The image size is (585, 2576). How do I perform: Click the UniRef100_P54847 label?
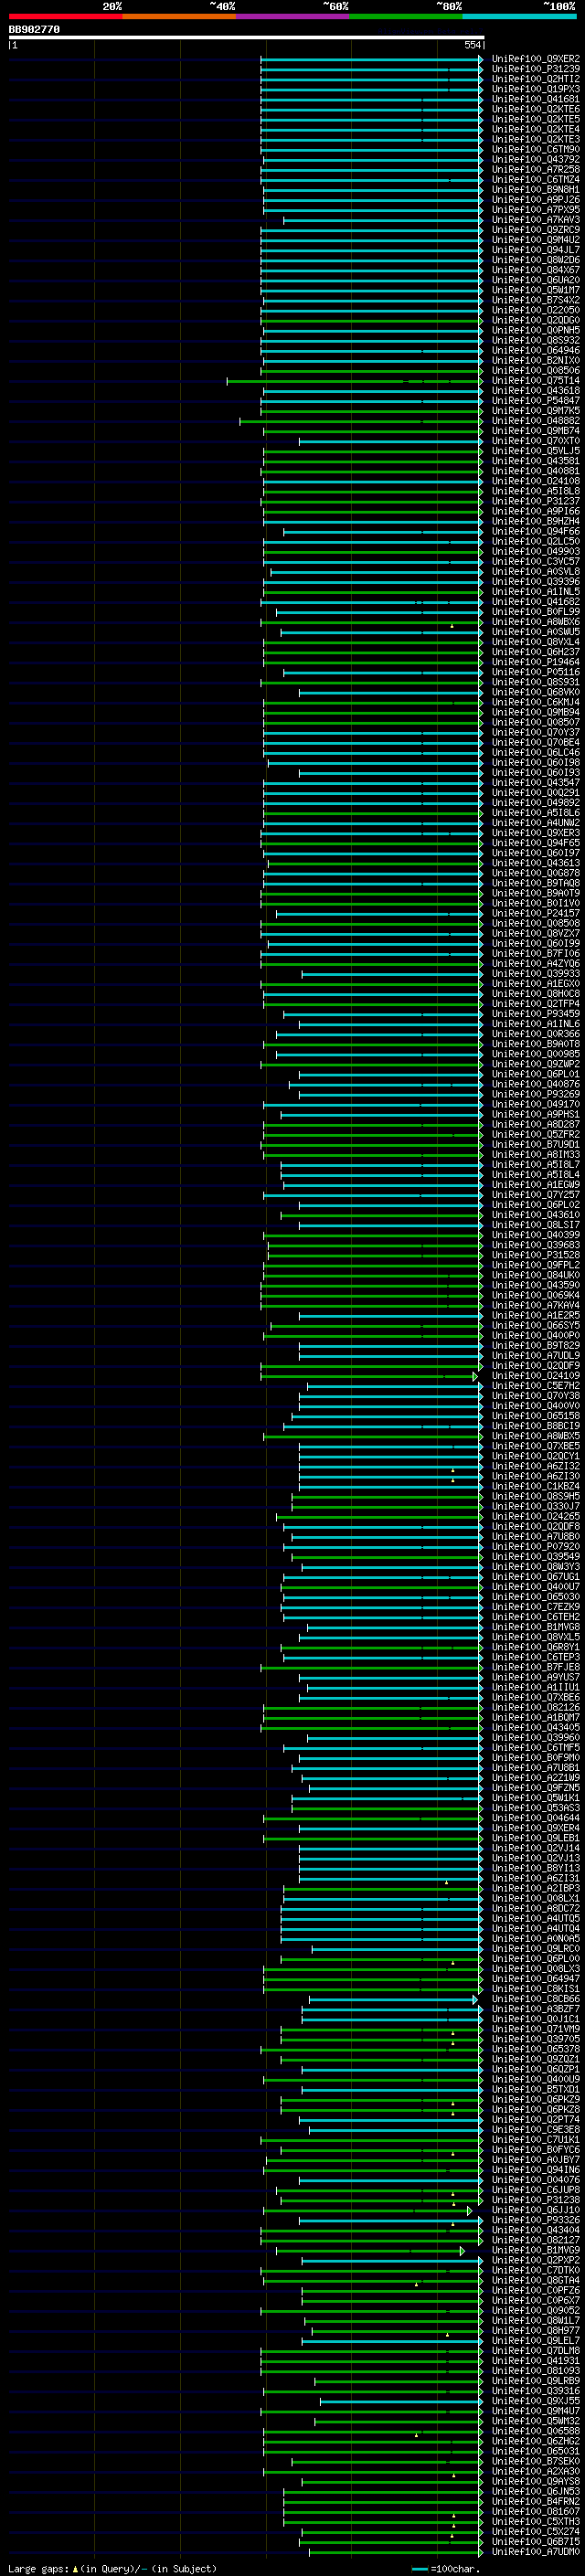click(535, 401)
